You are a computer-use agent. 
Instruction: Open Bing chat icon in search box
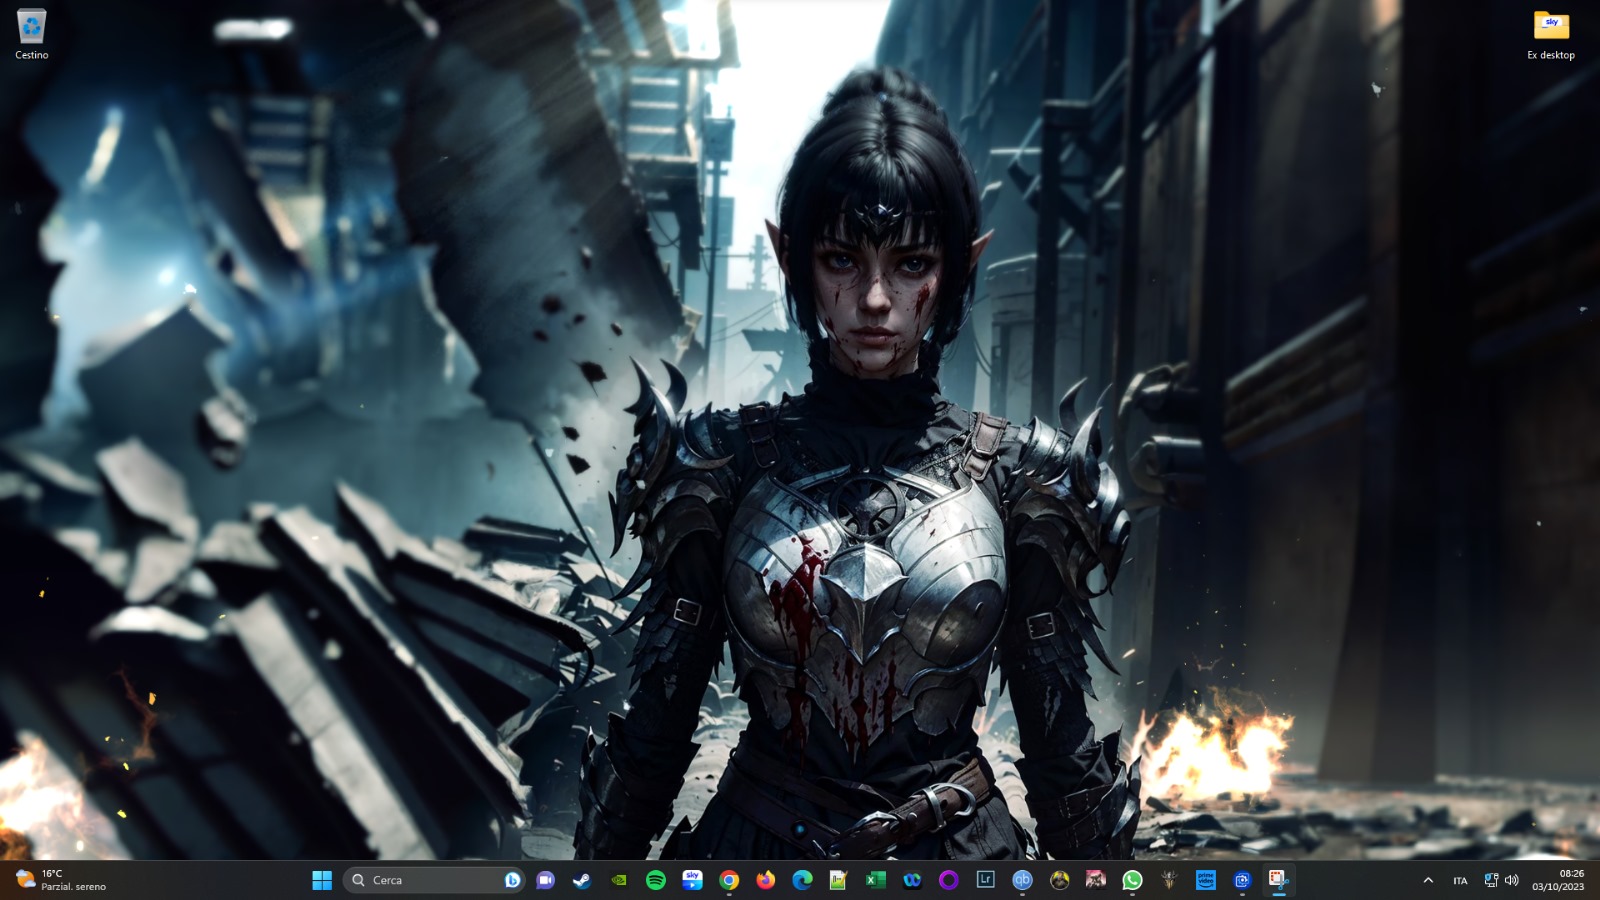tap(512, 880)
